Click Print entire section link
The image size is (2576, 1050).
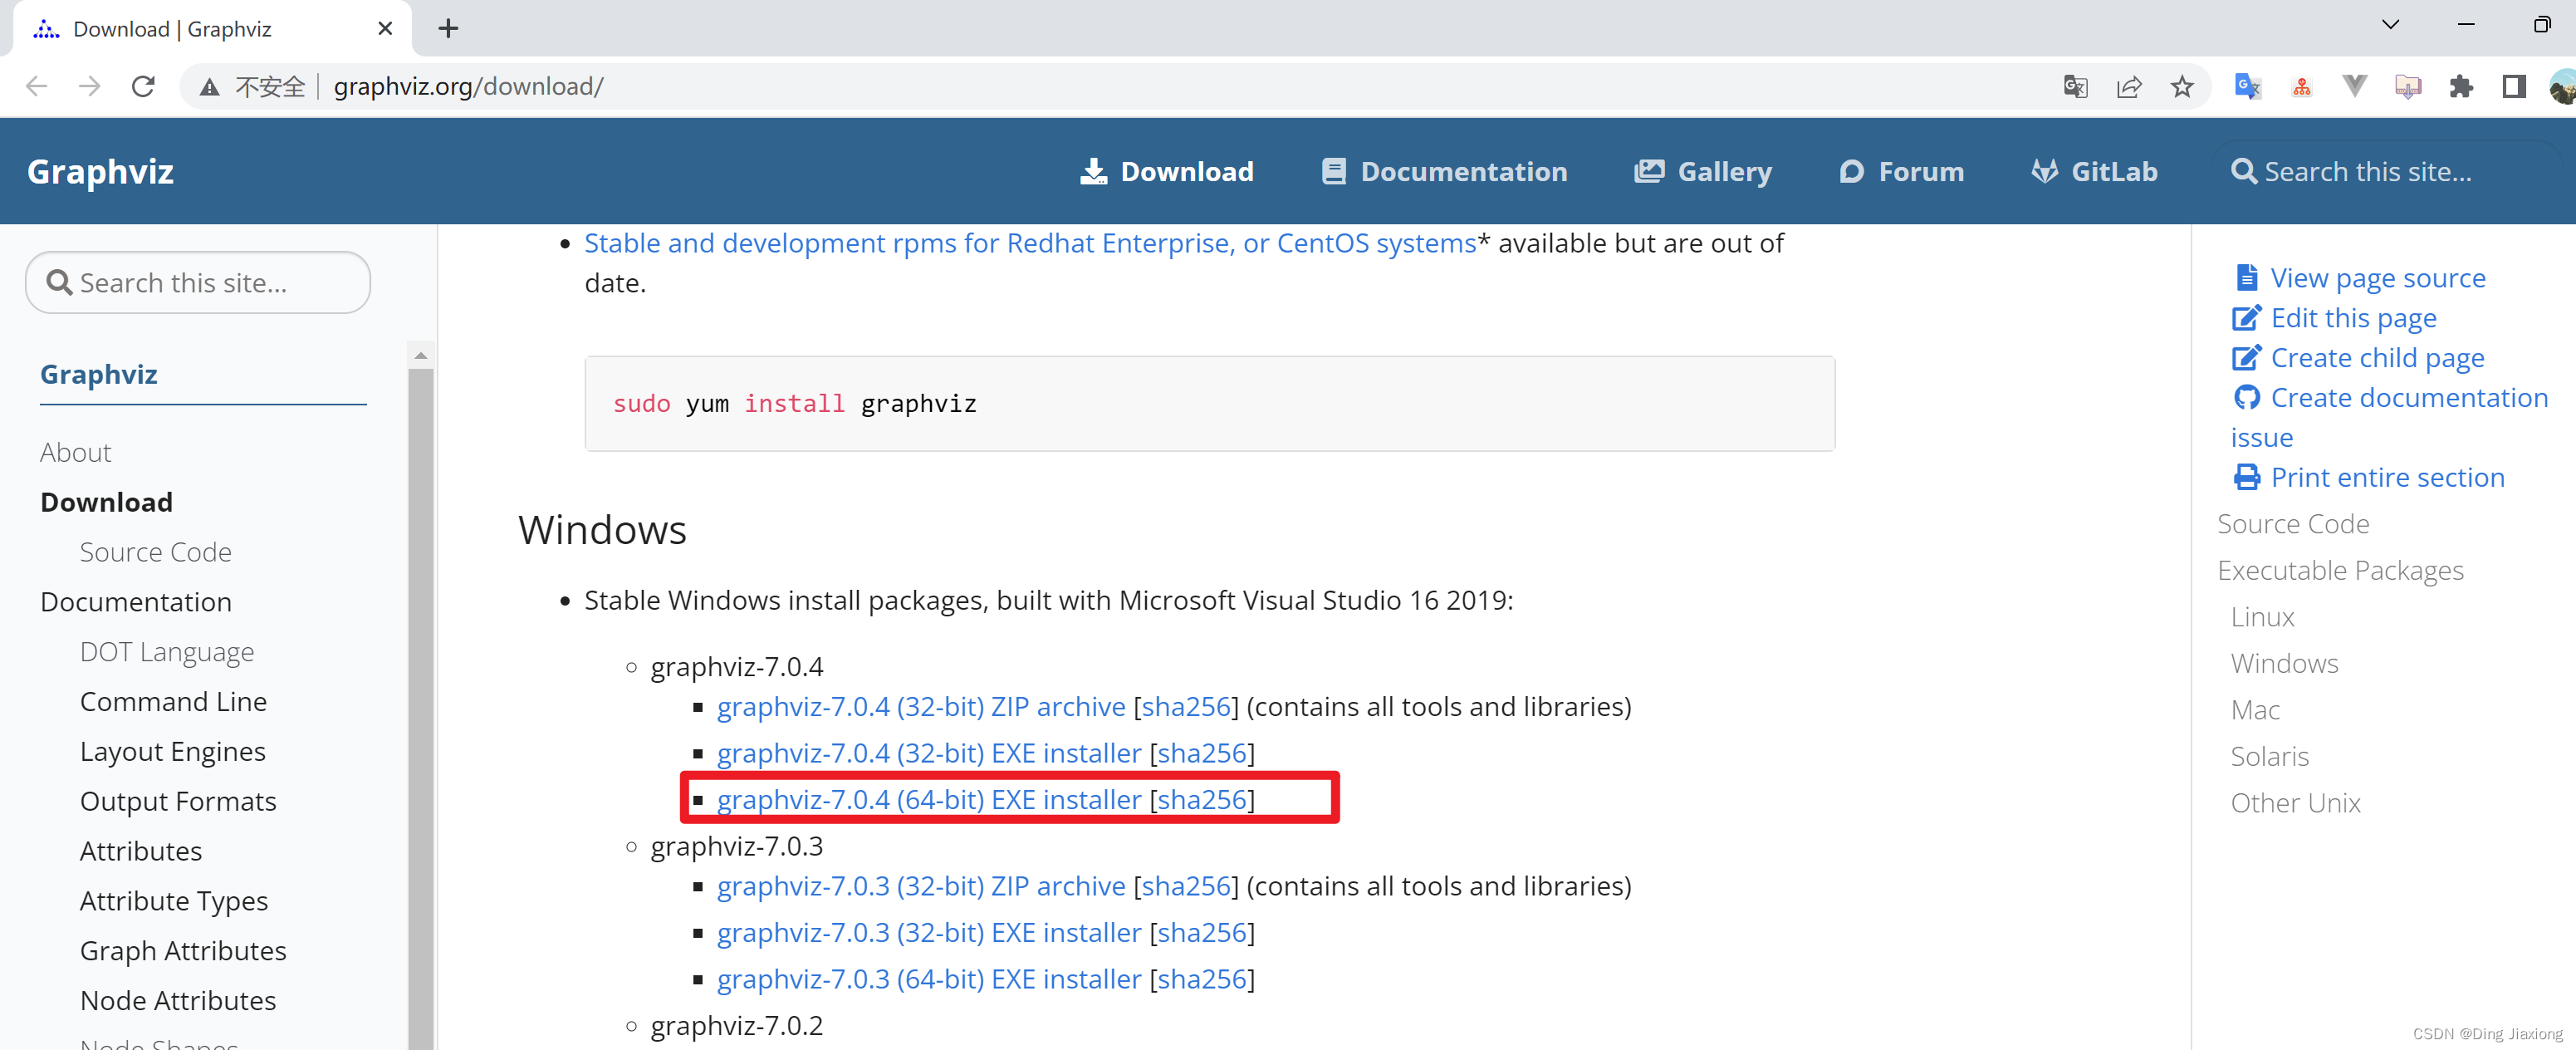click(x=2369, y=478)
